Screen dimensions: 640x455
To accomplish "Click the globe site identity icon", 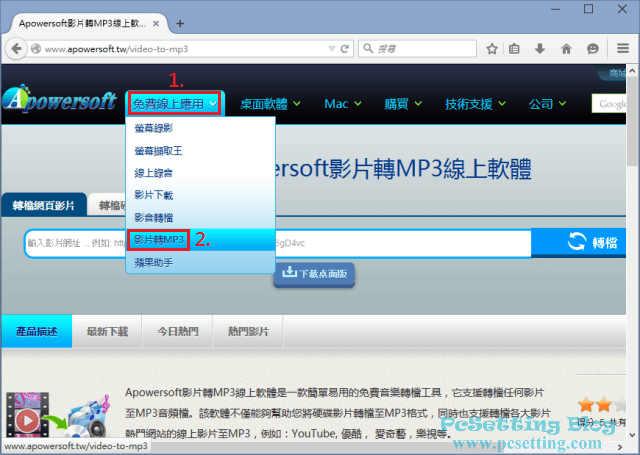I will (x=36, y=49).
